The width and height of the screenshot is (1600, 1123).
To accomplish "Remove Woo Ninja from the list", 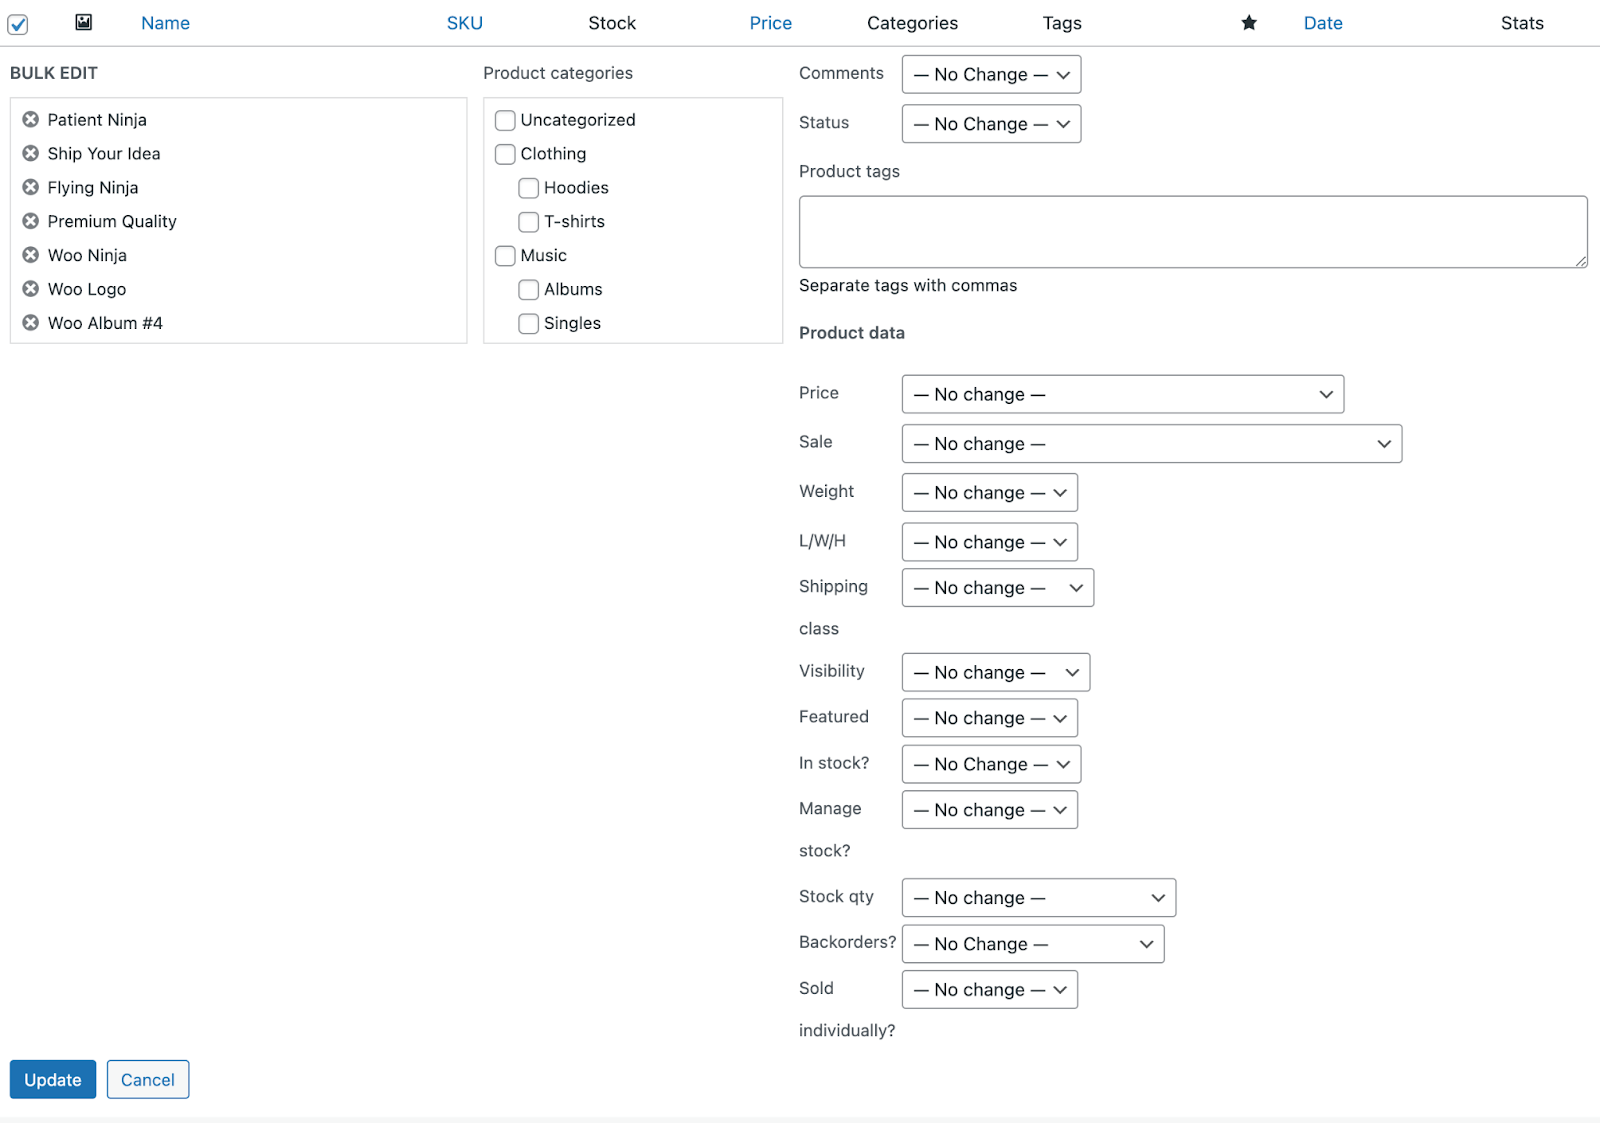I will pyautogui.click(x=30, y=255).
